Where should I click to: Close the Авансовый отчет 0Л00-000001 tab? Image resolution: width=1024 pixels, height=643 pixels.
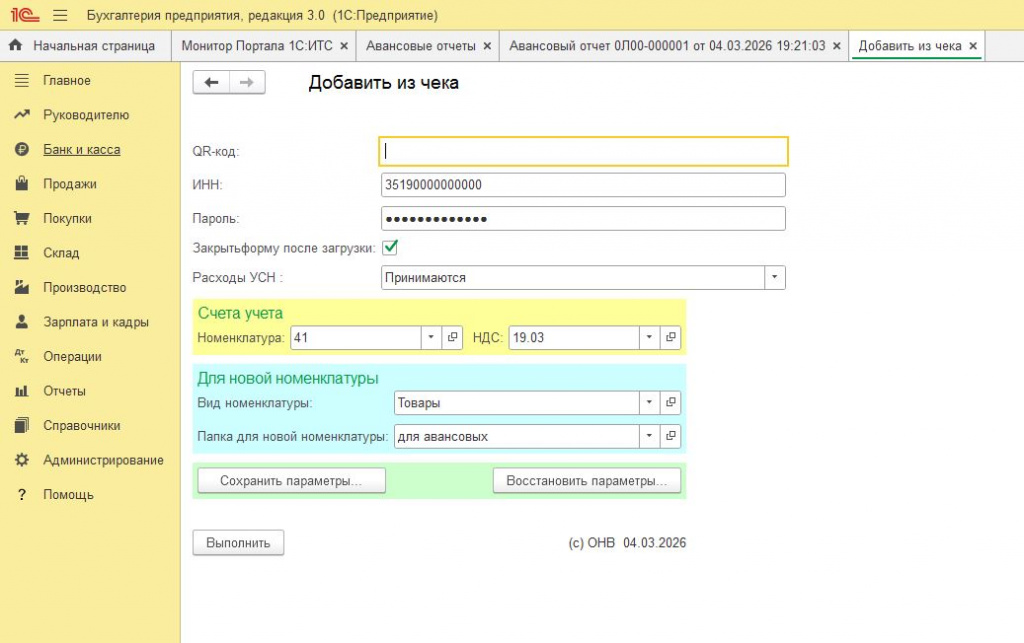pyautogui.click(x=837, y=46)
